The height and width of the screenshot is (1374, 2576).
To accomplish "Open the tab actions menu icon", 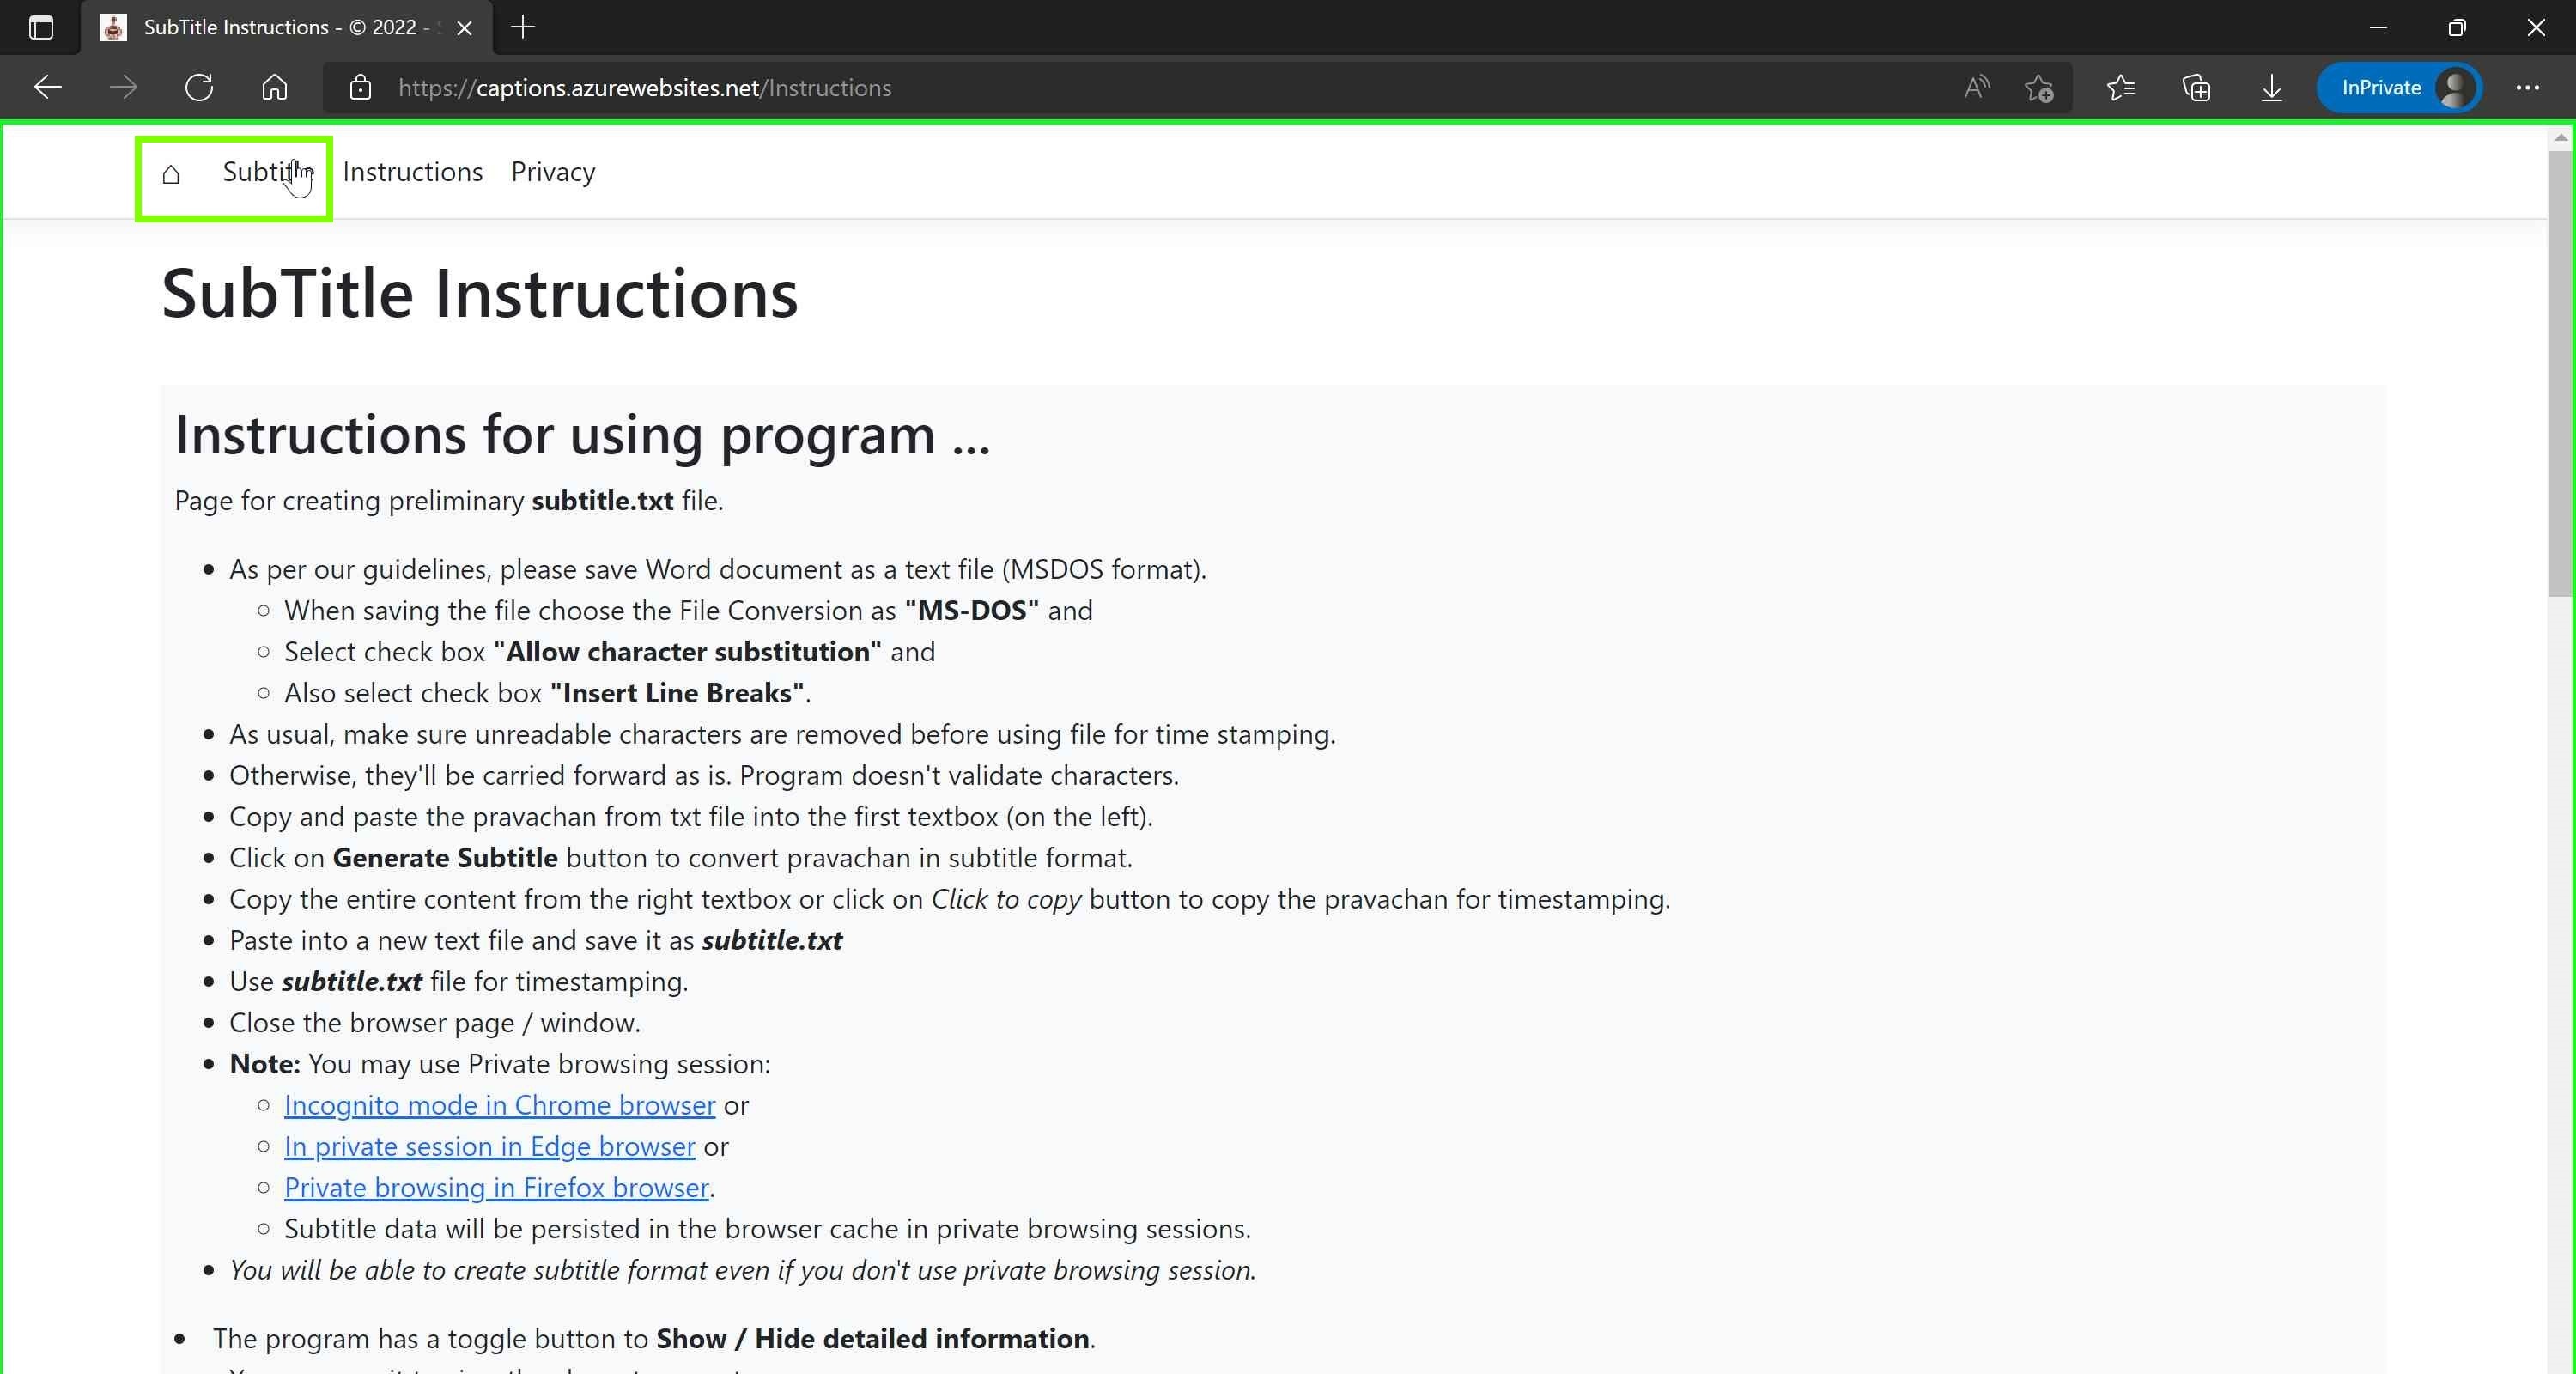I will click(41, 27).
